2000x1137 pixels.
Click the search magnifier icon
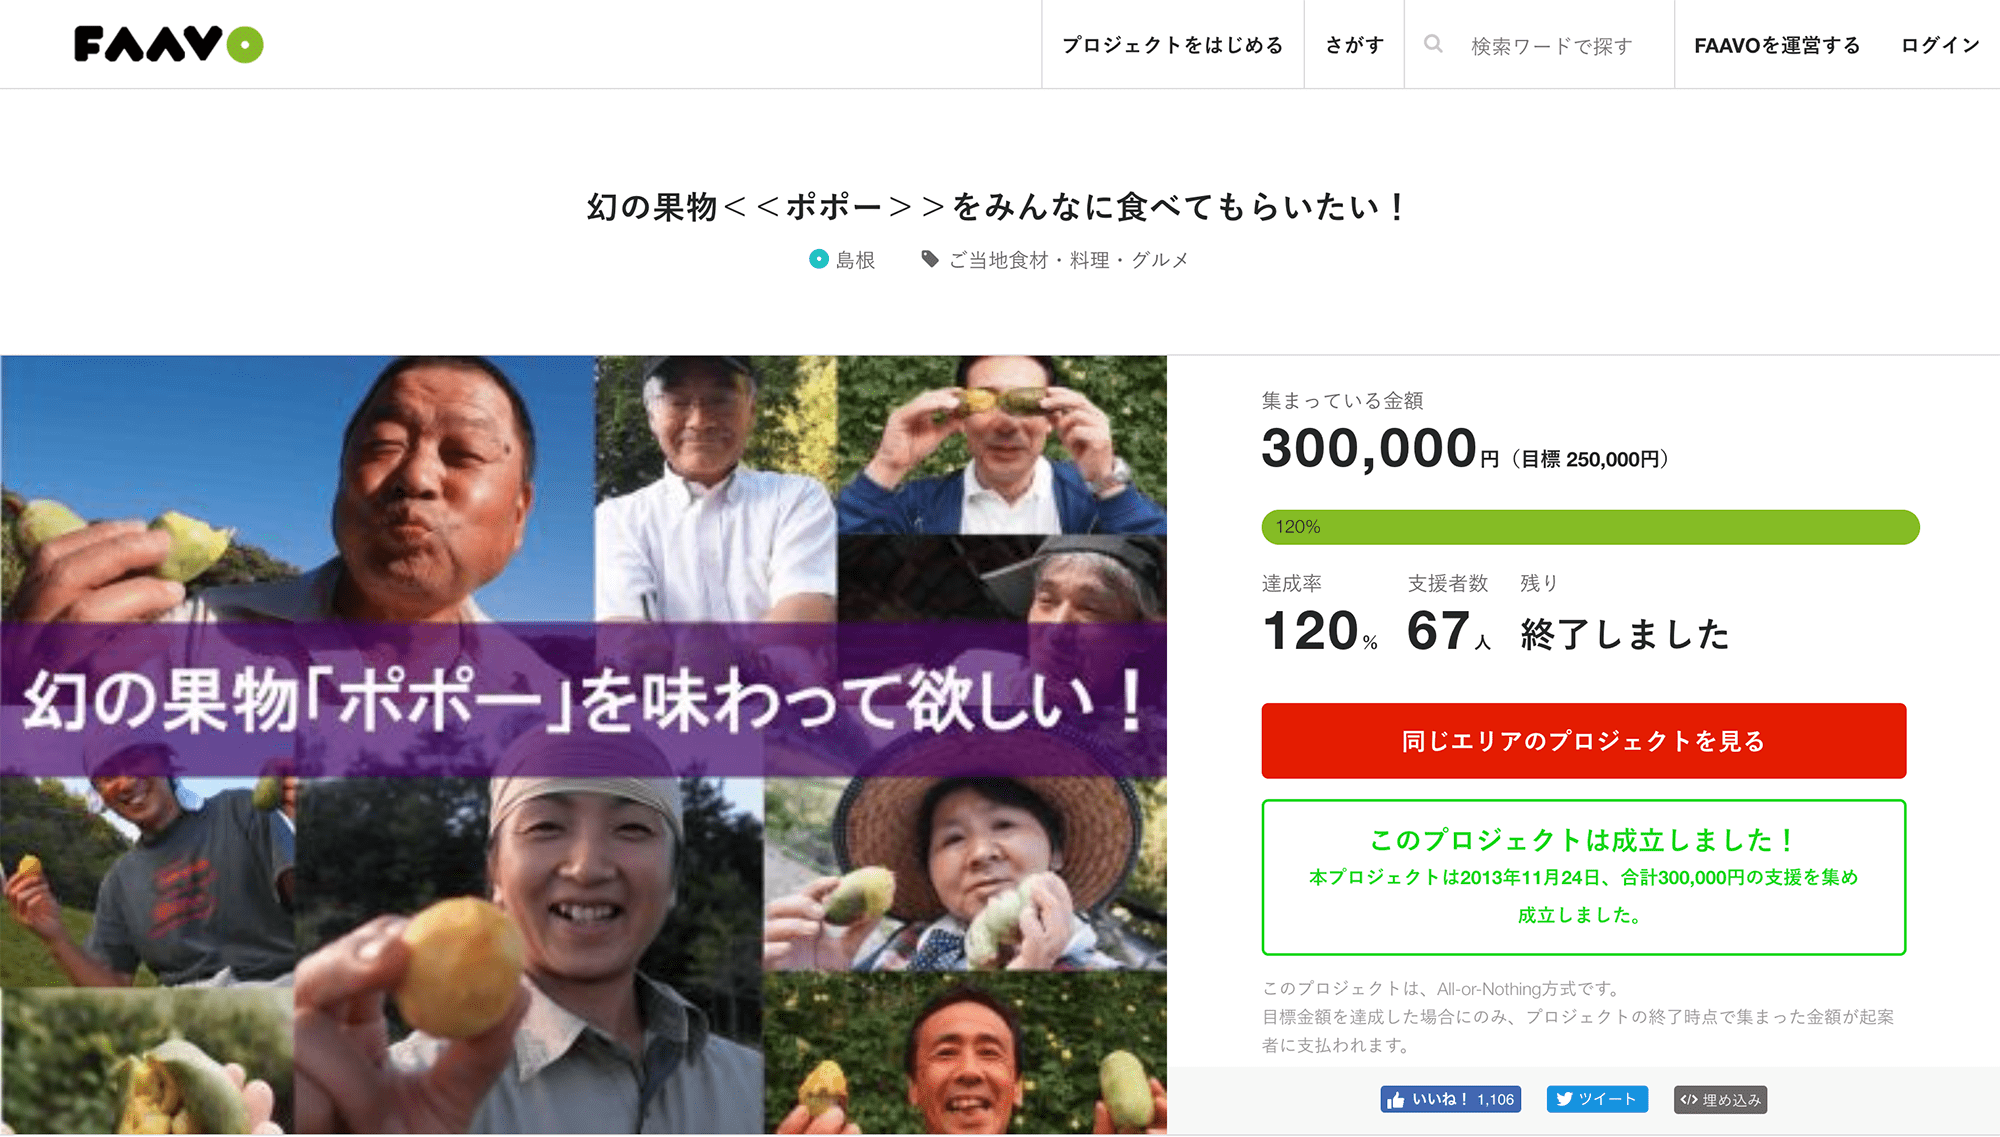[1433, 44]
